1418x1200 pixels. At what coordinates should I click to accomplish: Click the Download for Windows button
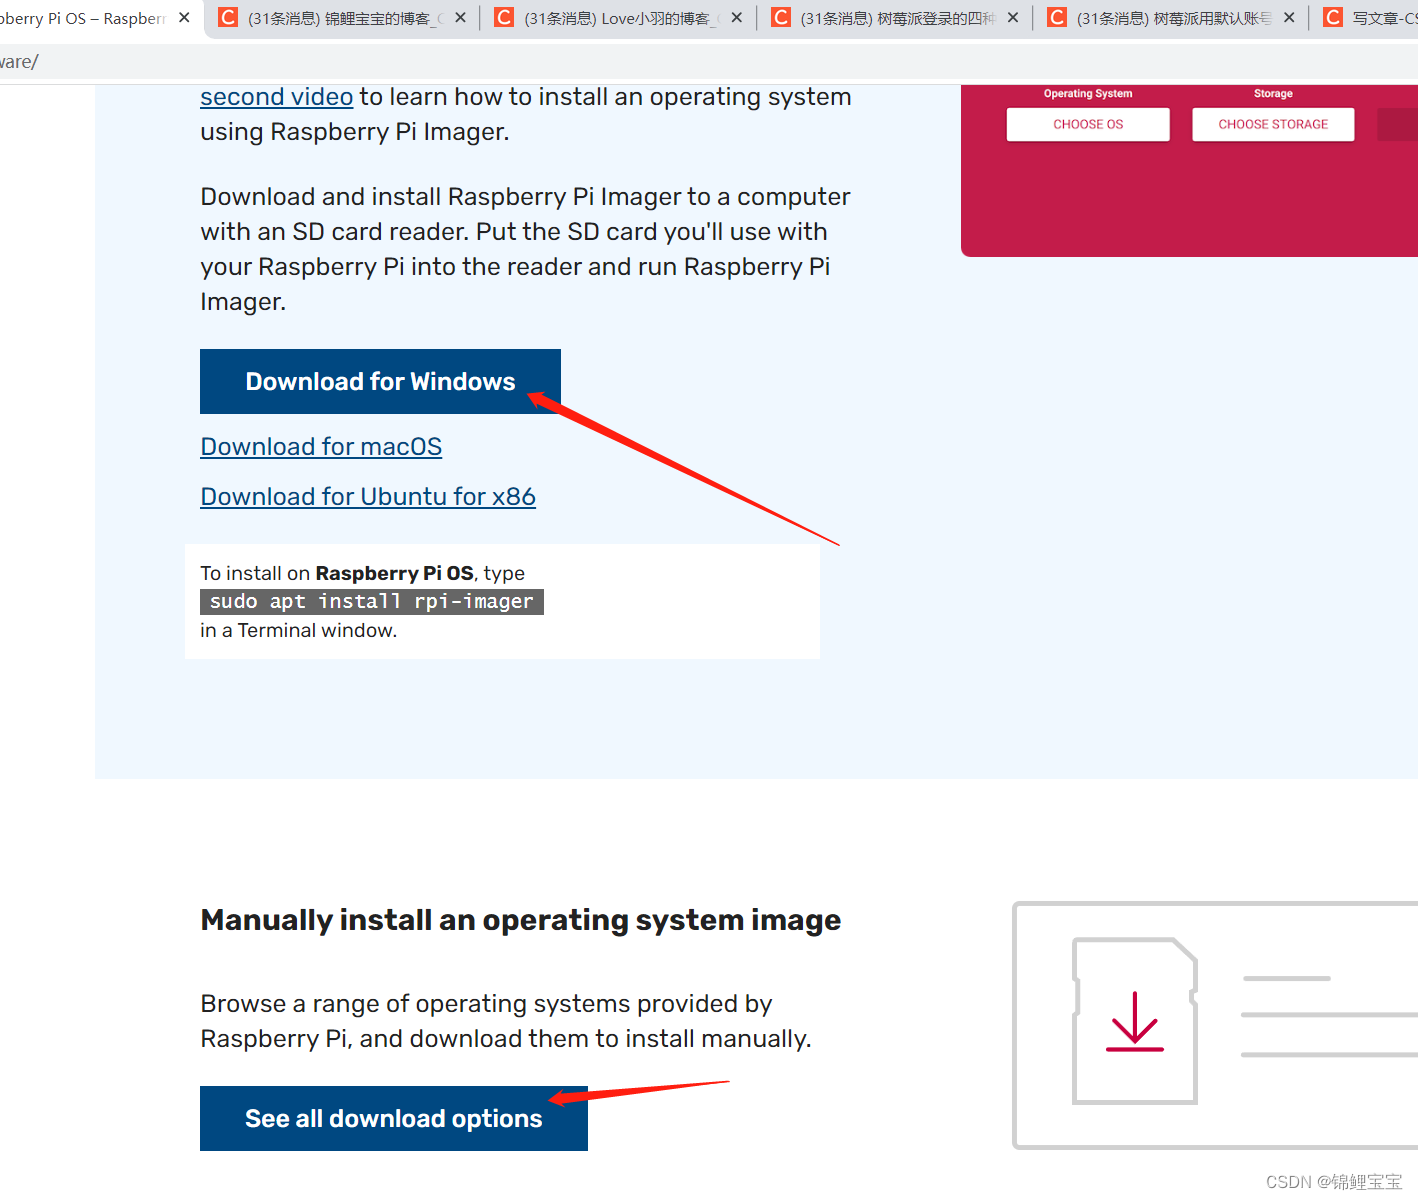point(380,381)
